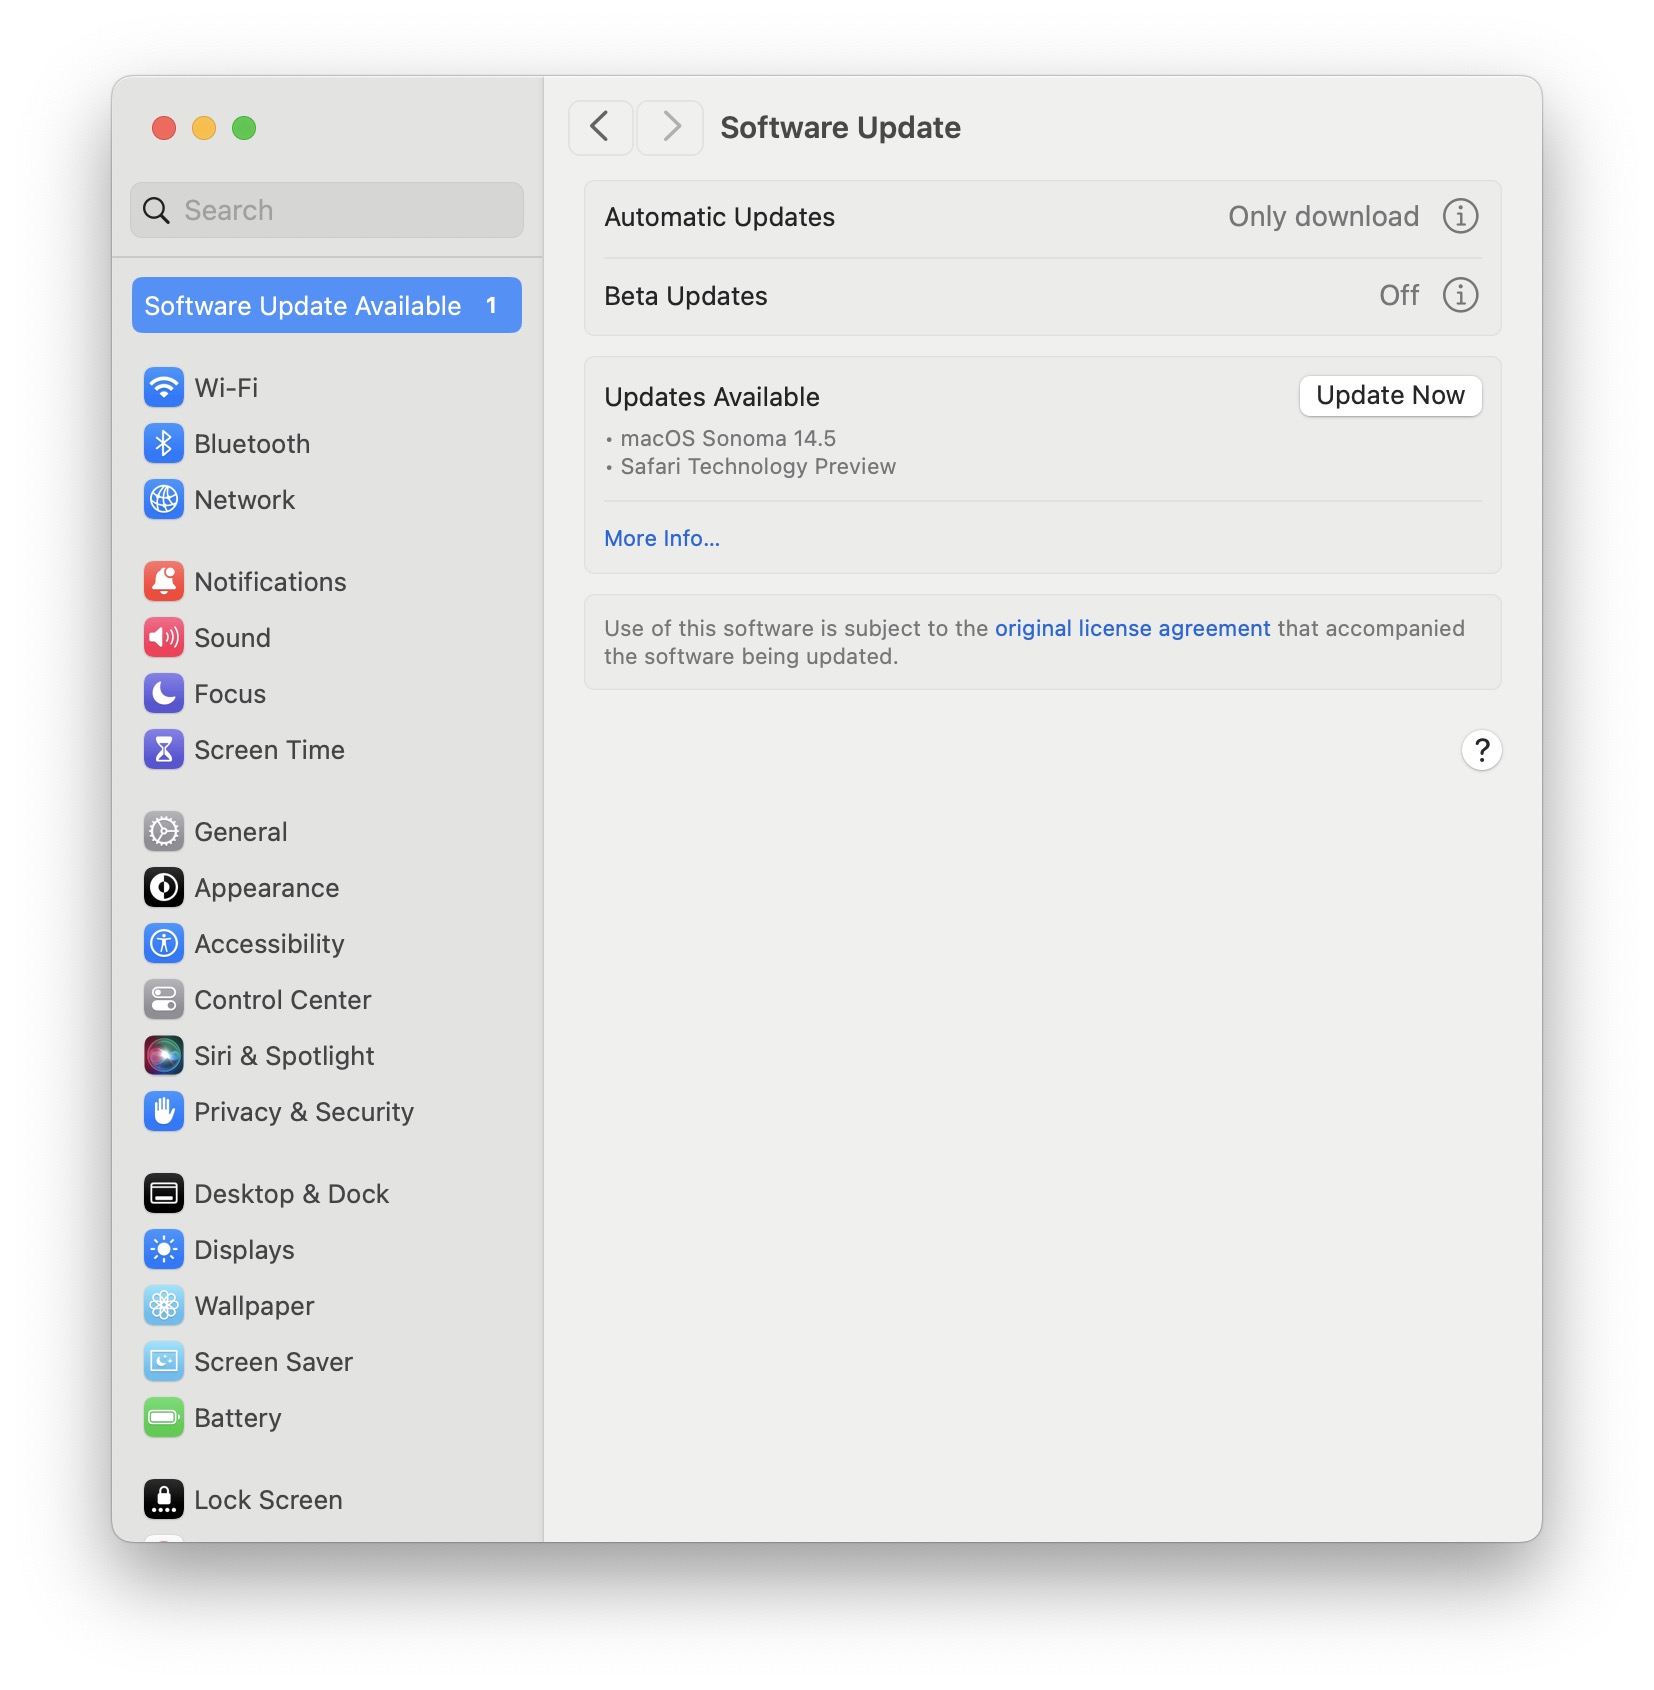Click the update count badge 1
The image size is (1654, 1690).
491,306
